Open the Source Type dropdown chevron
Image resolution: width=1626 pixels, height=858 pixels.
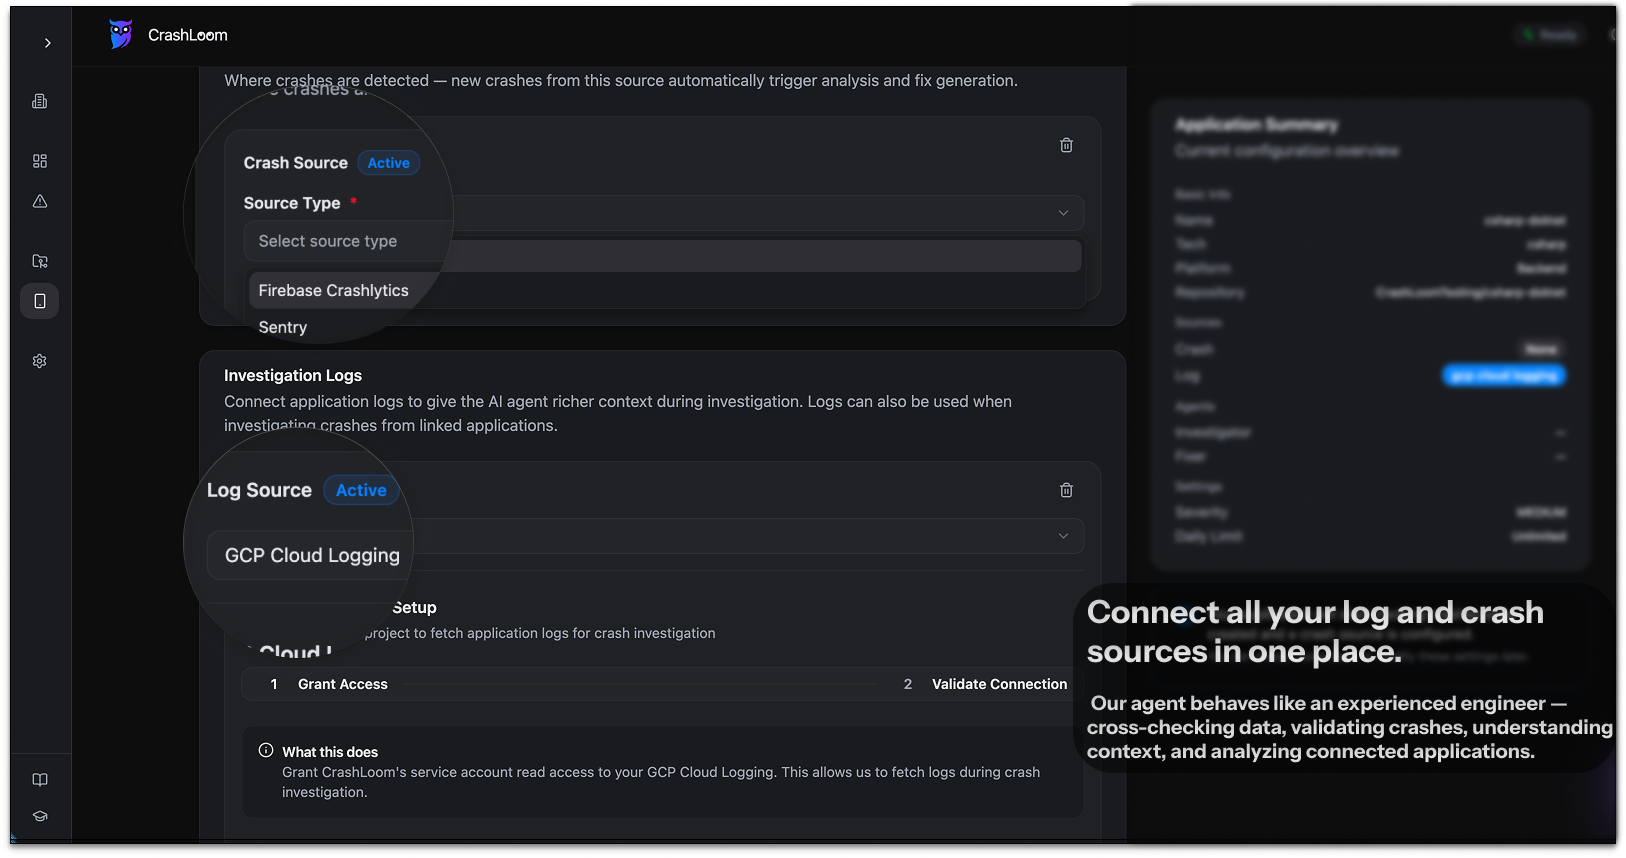point(1063,213)
